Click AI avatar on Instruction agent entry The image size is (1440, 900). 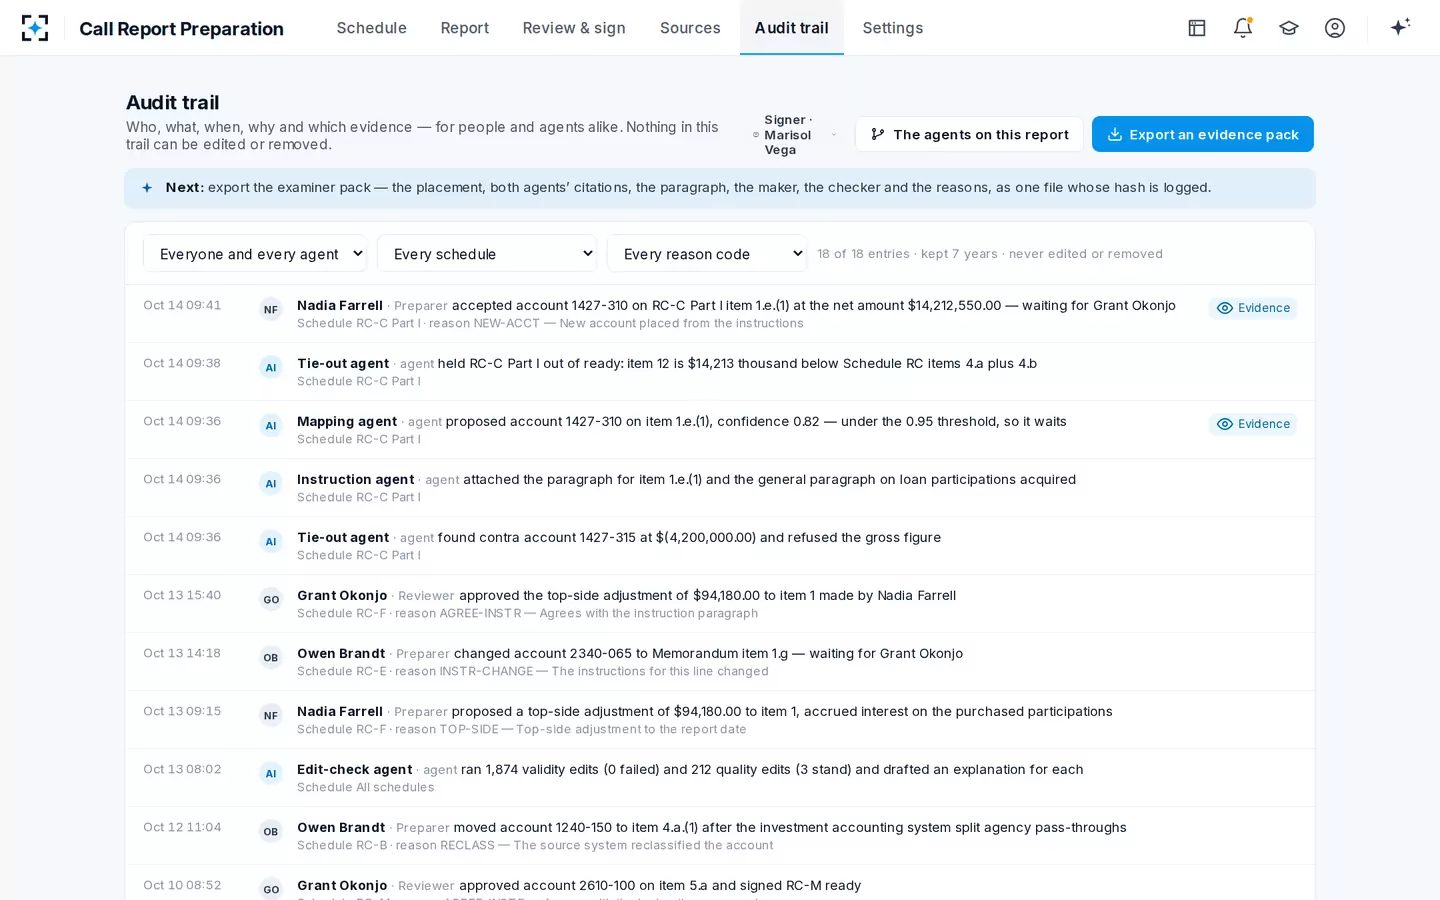pos(271,484)
